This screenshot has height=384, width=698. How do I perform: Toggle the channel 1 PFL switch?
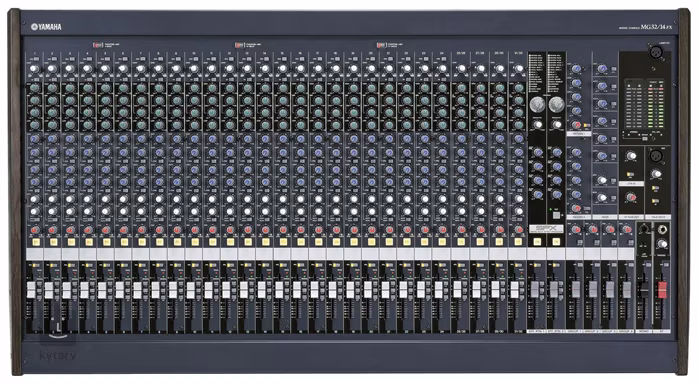35,266
